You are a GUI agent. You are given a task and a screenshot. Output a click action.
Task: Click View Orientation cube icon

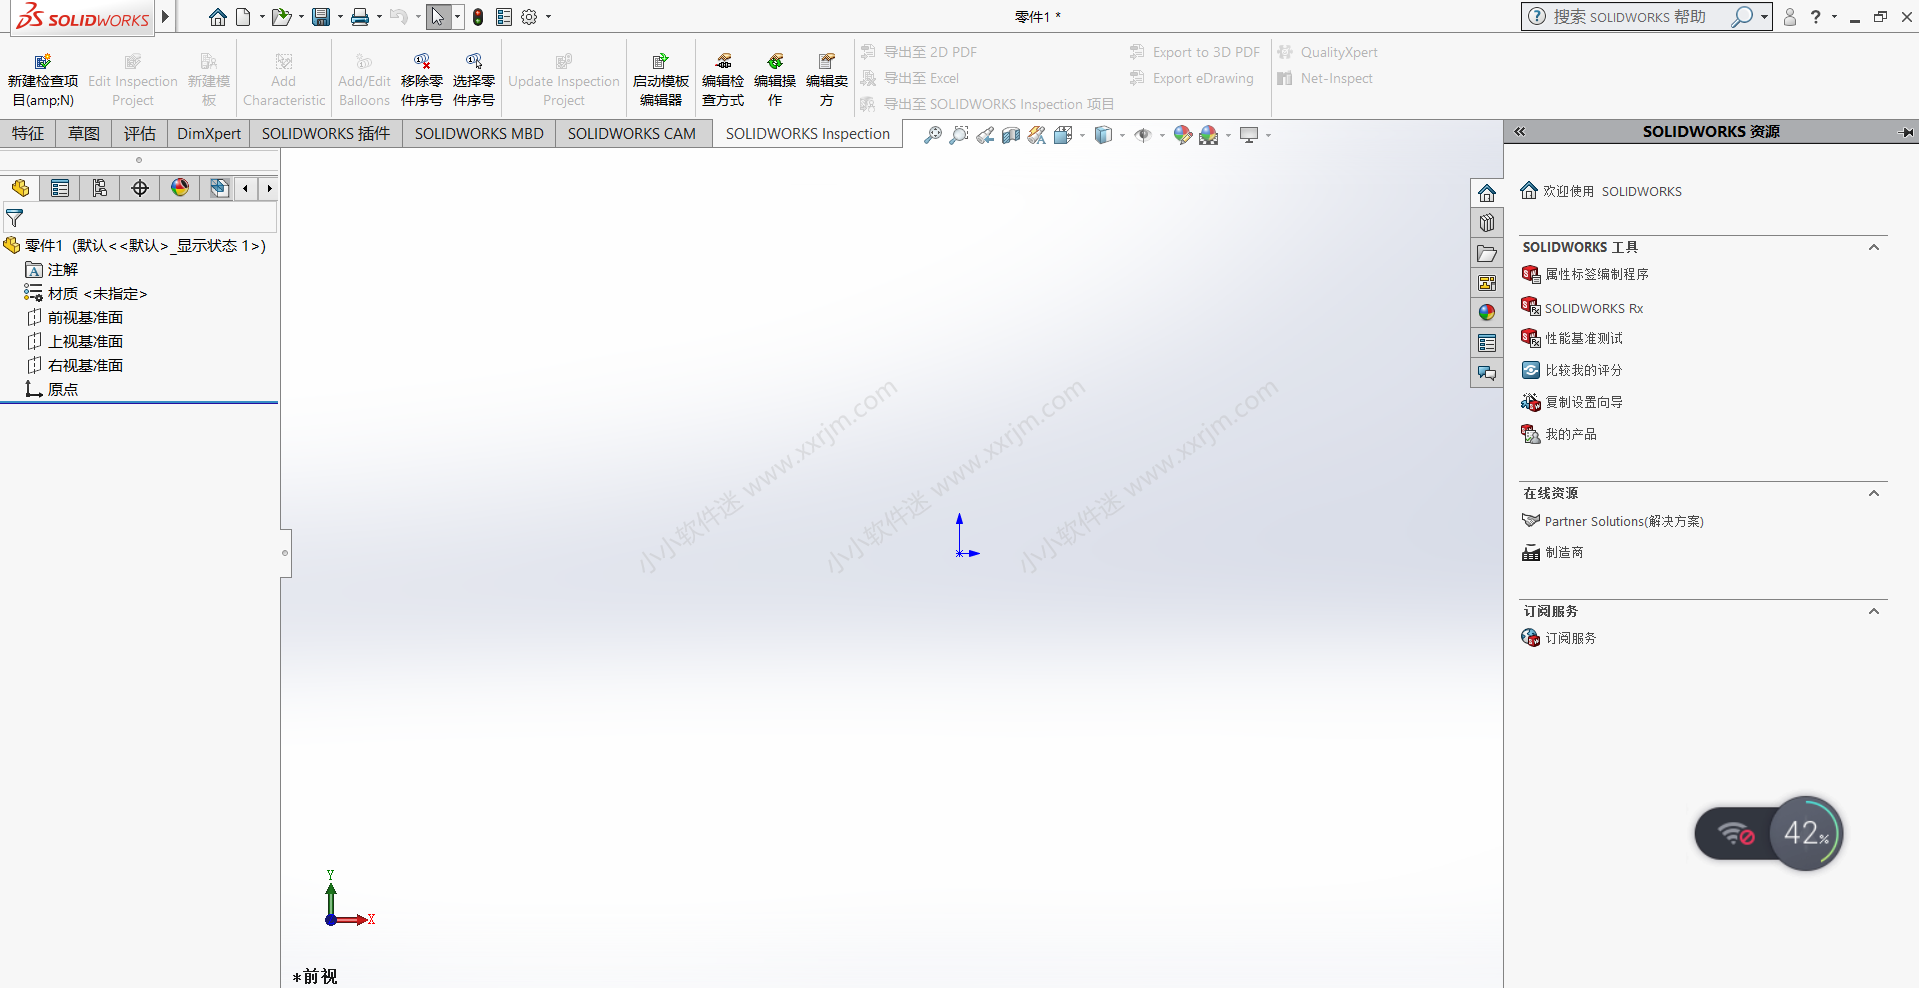pyautogui.click(x=1063, y=135)
